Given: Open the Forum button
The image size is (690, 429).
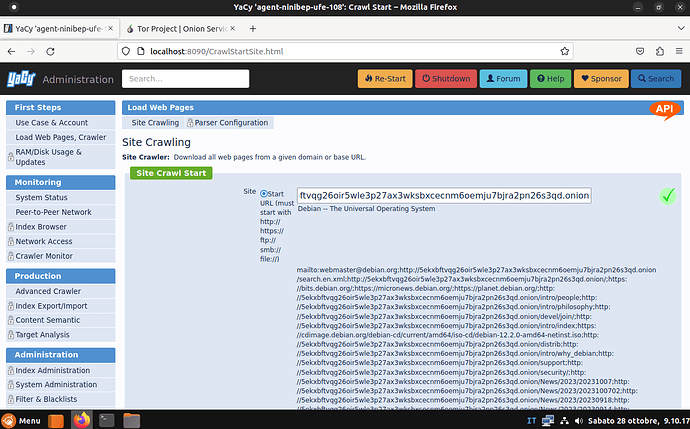Looking at the screenshot, I should 503,79.
